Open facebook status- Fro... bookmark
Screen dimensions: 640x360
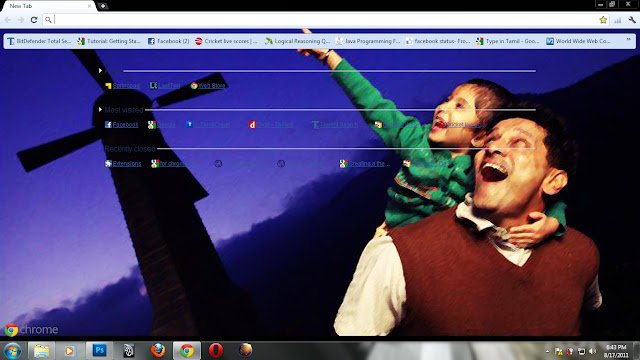click(x=438, y=41)
